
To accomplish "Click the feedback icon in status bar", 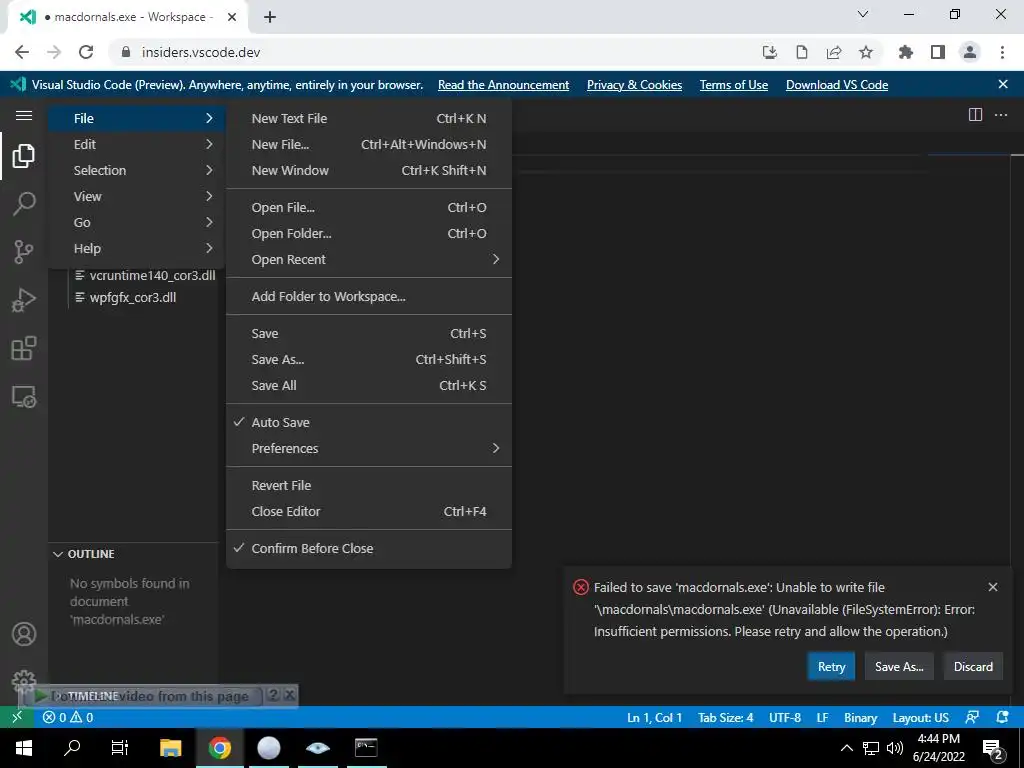I will click(972, 717).
